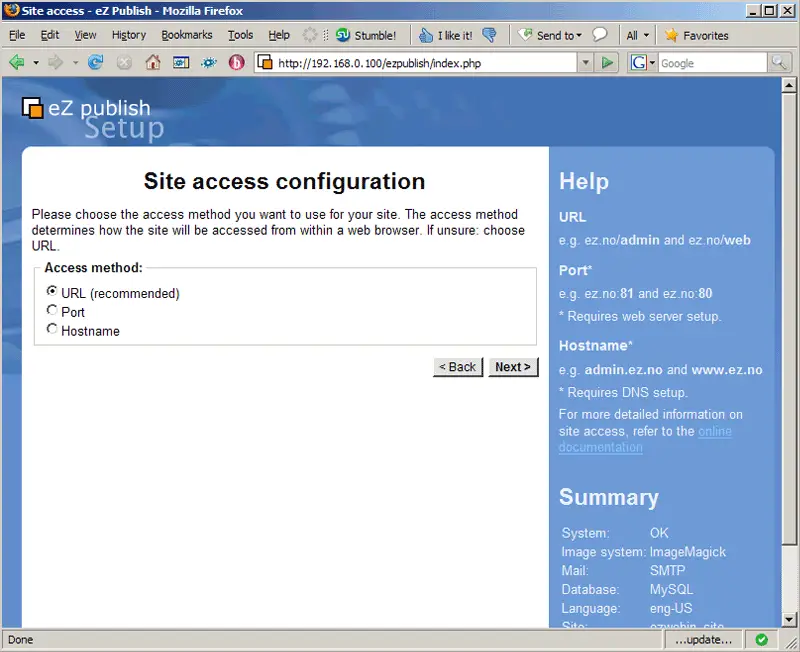Expand the Send to dropdown arrow
This screenshot has height=652, width=800.
[579, 36]
